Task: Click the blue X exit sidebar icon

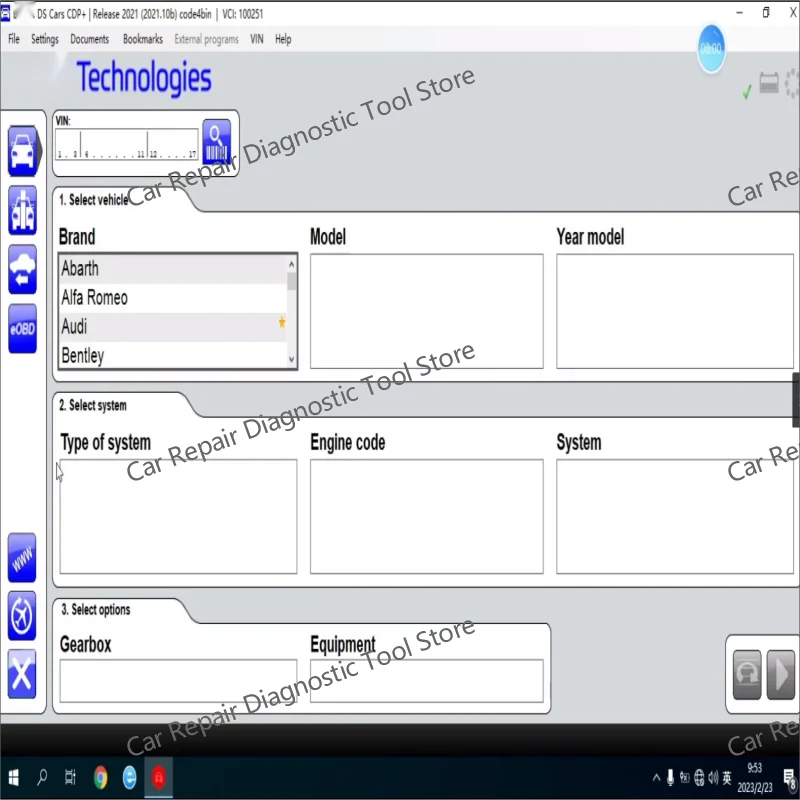Action: pos(22,673)
